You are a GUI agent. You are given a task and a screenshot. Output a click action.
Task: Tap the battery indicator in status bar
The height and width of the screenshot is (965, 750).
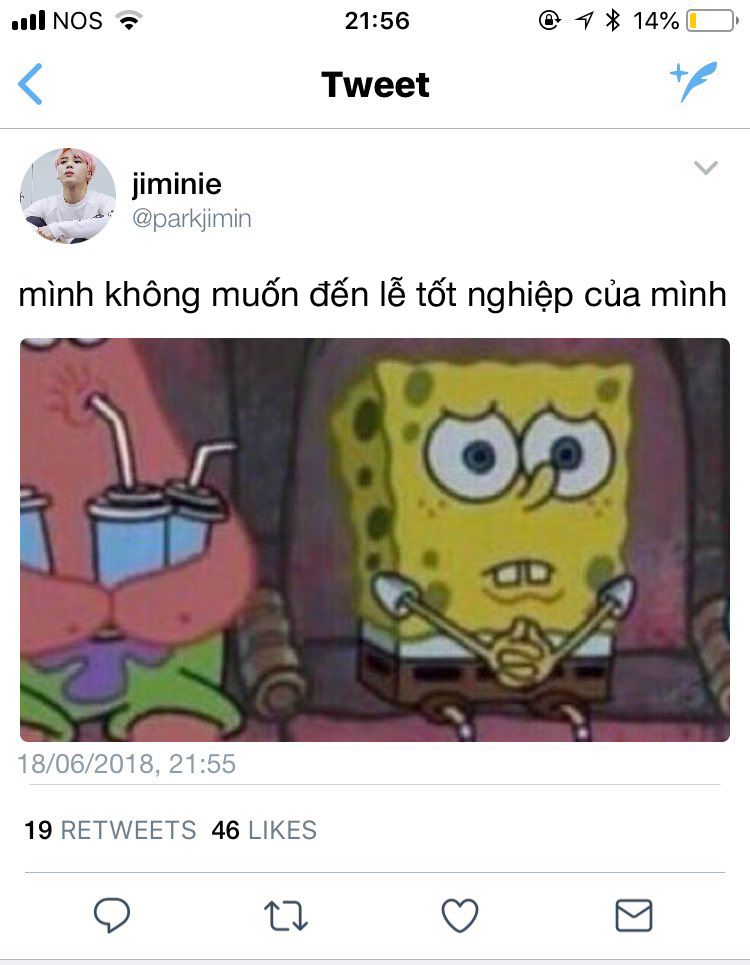pos(712,21)
